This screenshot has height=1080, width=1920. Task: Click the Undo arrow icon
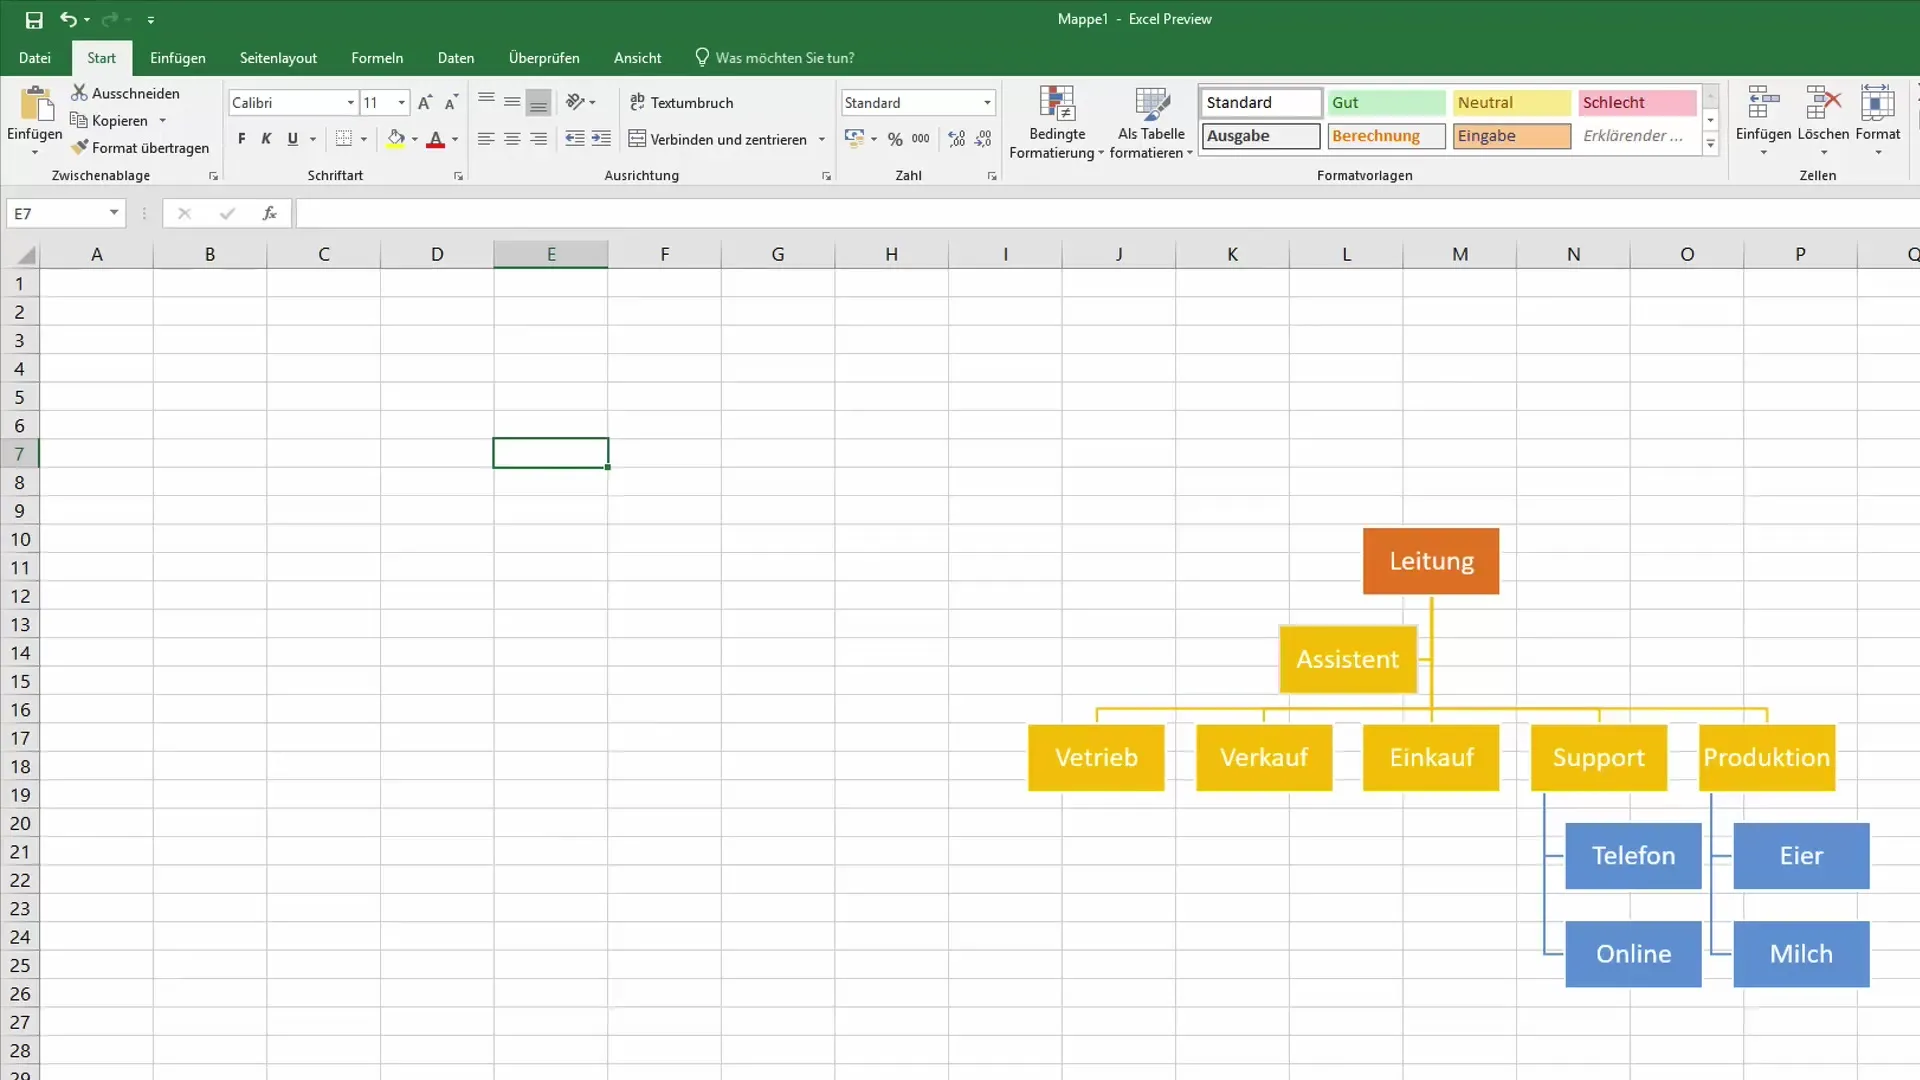tap(68, 19)
